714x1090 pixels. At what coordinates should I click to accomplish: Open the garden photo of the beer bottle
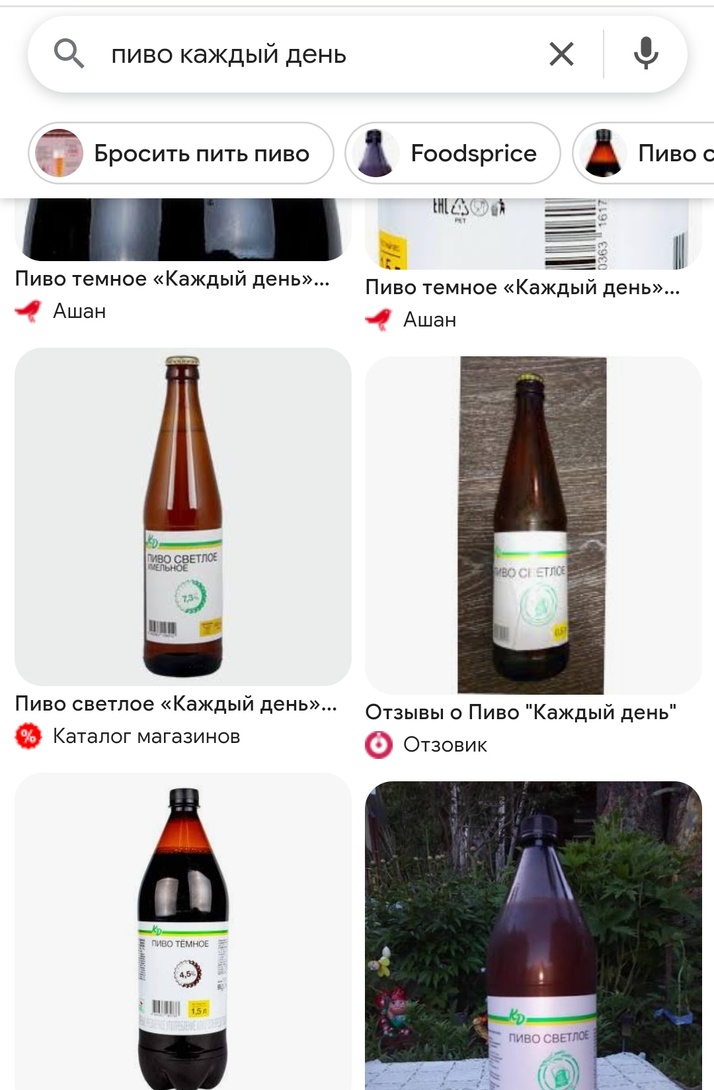(x=533, y=936)
